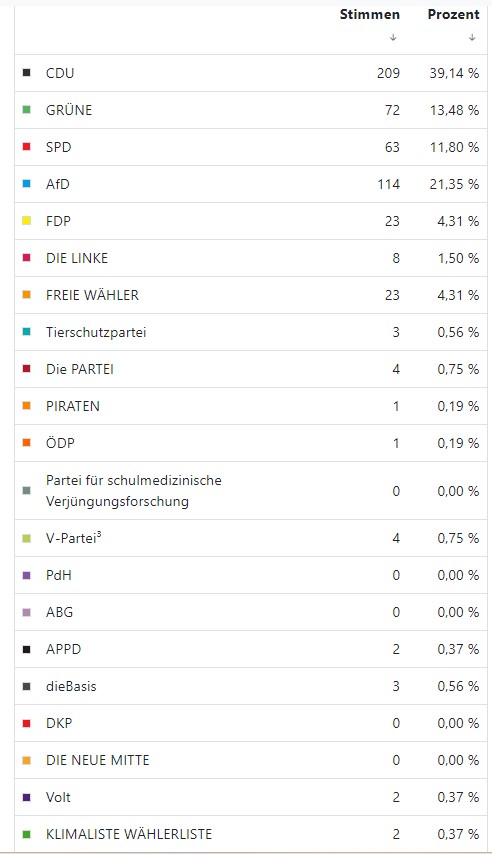Select the FREIE WÄHLER row label
492x854 pixels.
tap(92, 295)
